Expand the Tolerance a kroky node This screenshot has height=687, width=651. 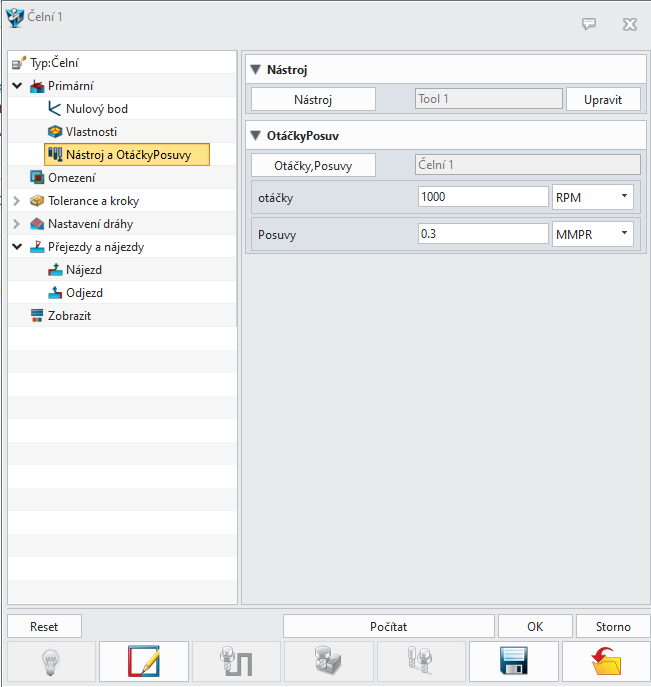coord(17,201)
